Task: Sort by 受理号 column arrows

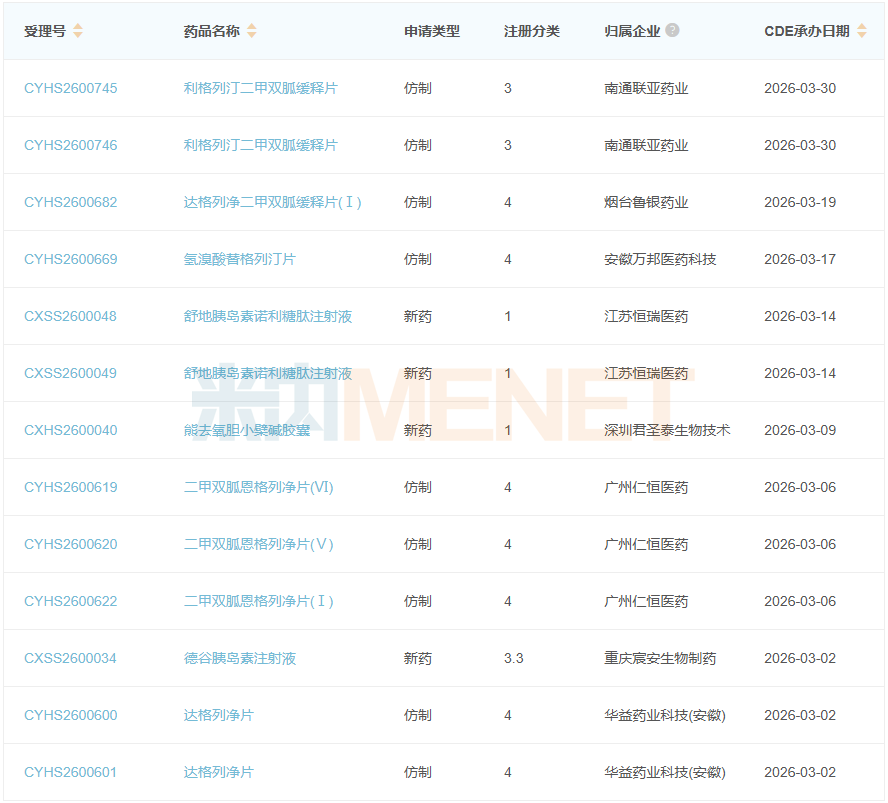Action: [x=78, y=31]
